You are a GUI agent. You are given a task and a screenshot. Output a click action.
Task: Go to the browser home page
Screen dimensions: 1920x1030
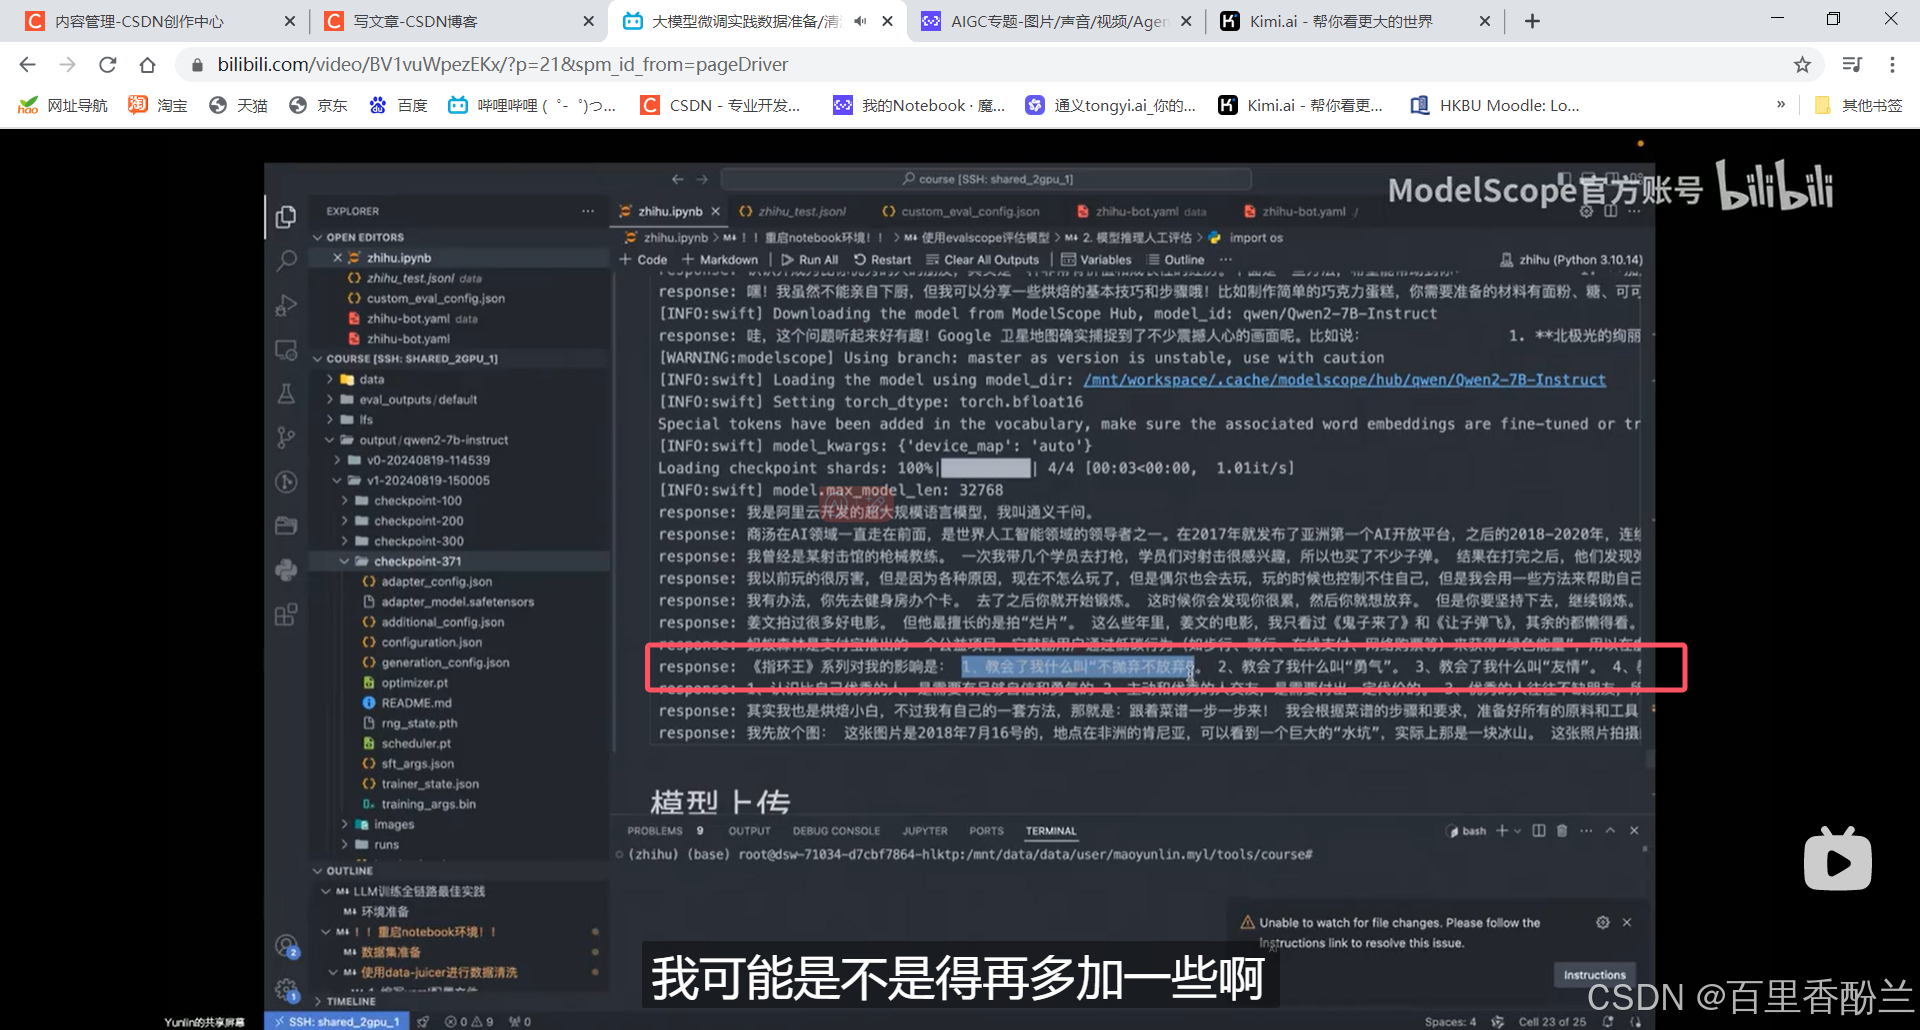coord(147,65)
